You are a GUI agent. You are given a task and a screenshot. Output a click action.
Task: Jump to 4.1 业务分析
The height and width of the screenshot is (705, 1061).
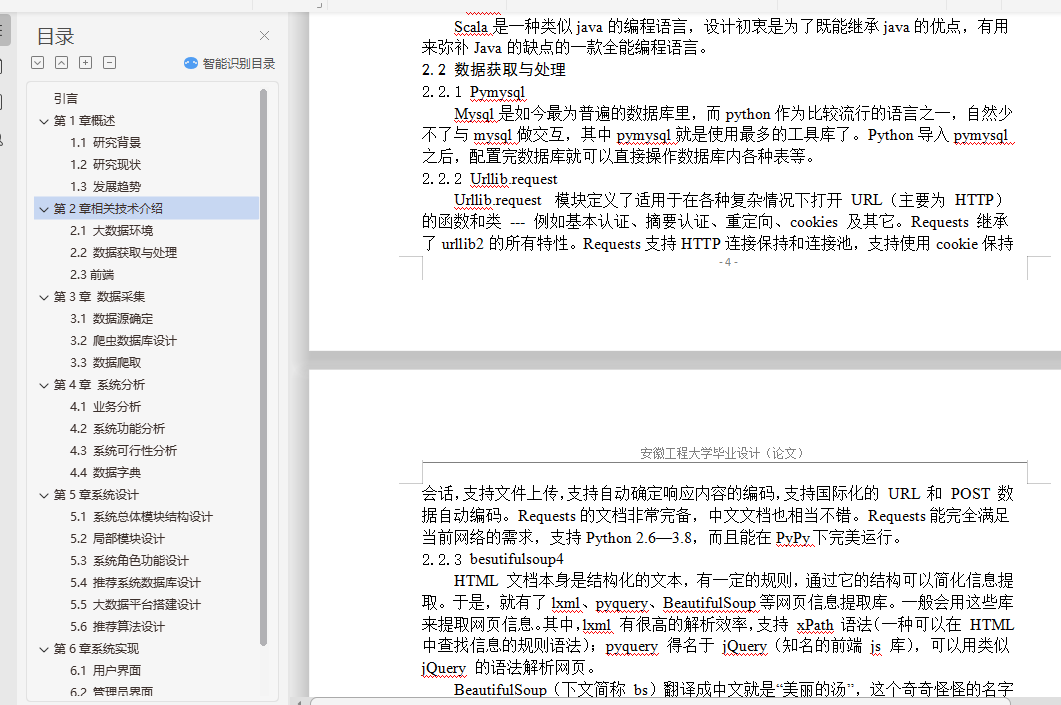(106, 407)
